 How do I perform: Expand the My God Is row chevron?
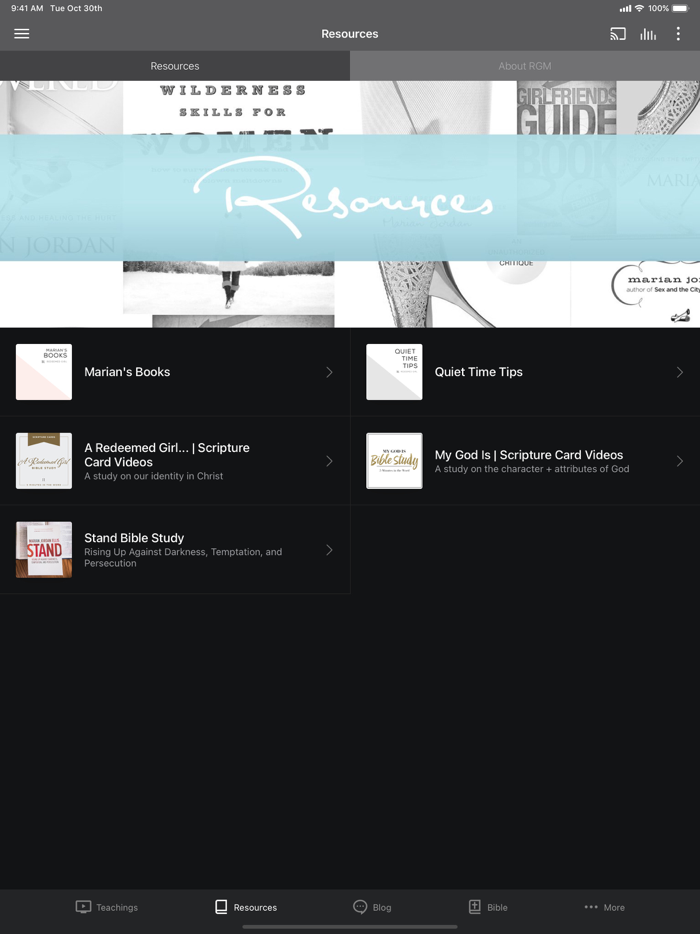pos(679,460)
